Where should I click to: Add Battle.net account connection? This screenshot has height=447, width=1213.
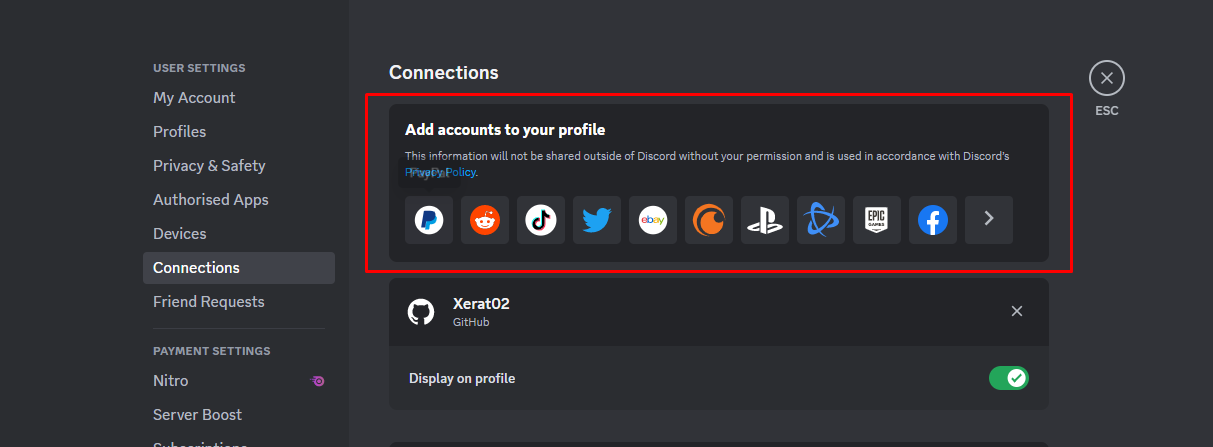tap(821, 220)
